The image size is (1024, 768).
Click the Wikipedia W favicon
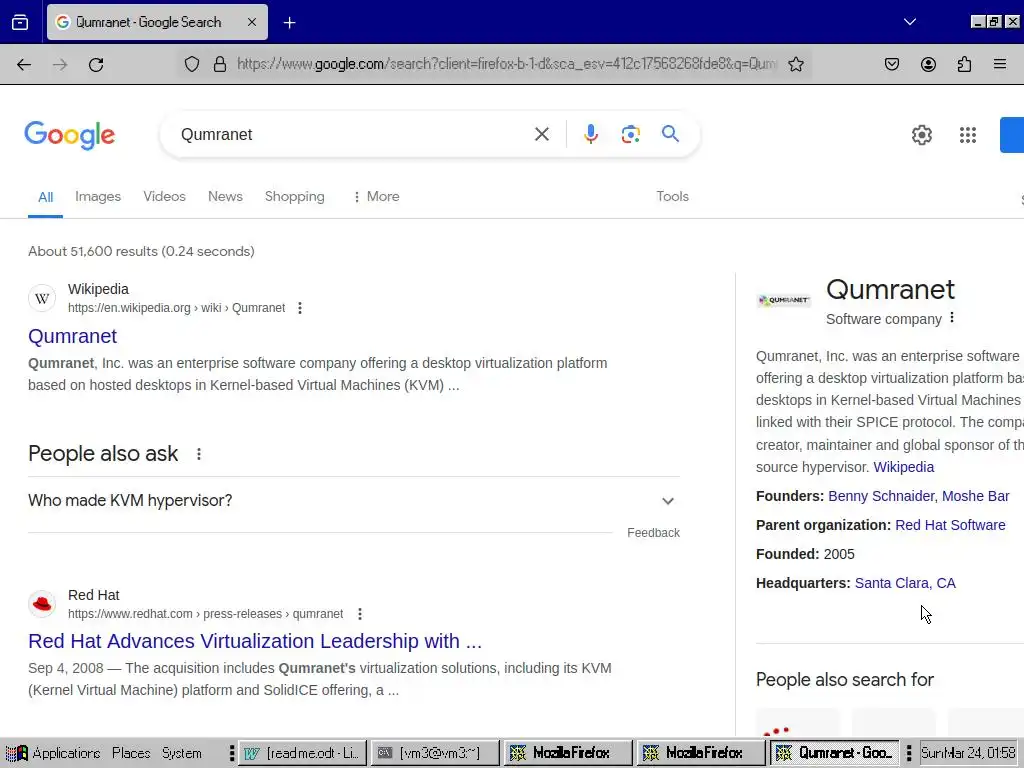click(x=42, y=298)
